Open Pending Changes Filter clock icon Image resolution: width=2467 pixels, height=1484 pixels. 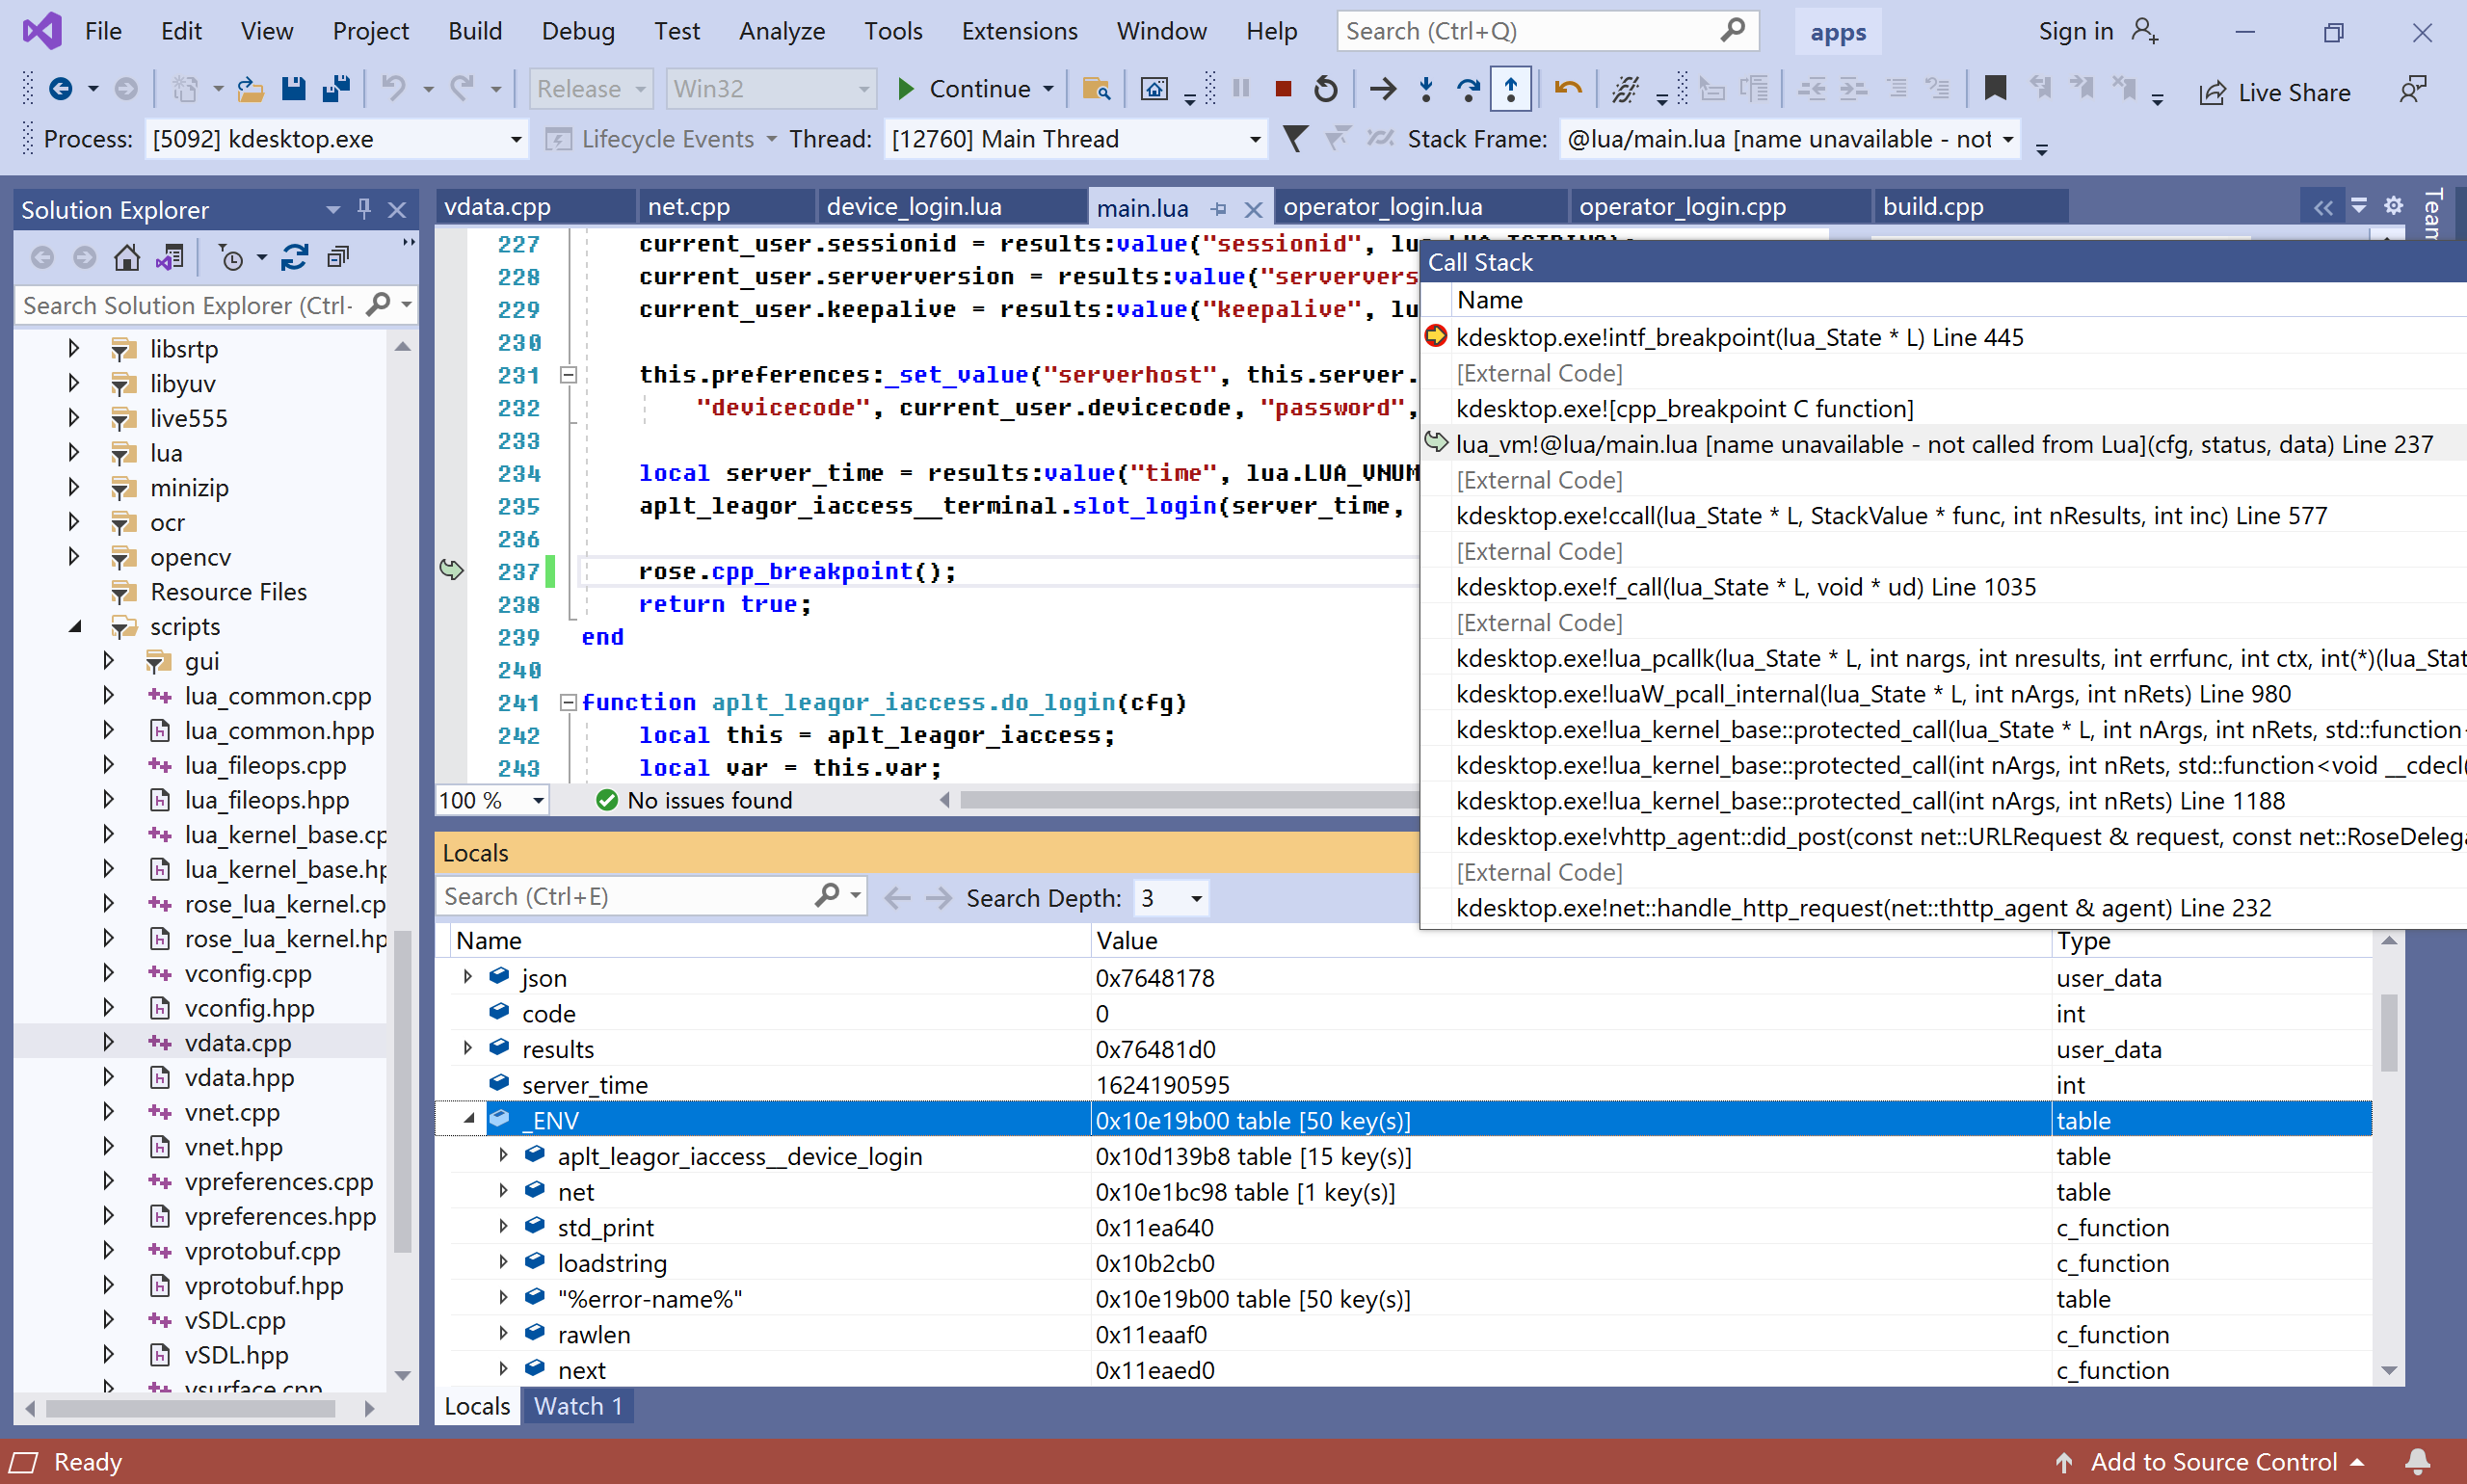[232, 258]
